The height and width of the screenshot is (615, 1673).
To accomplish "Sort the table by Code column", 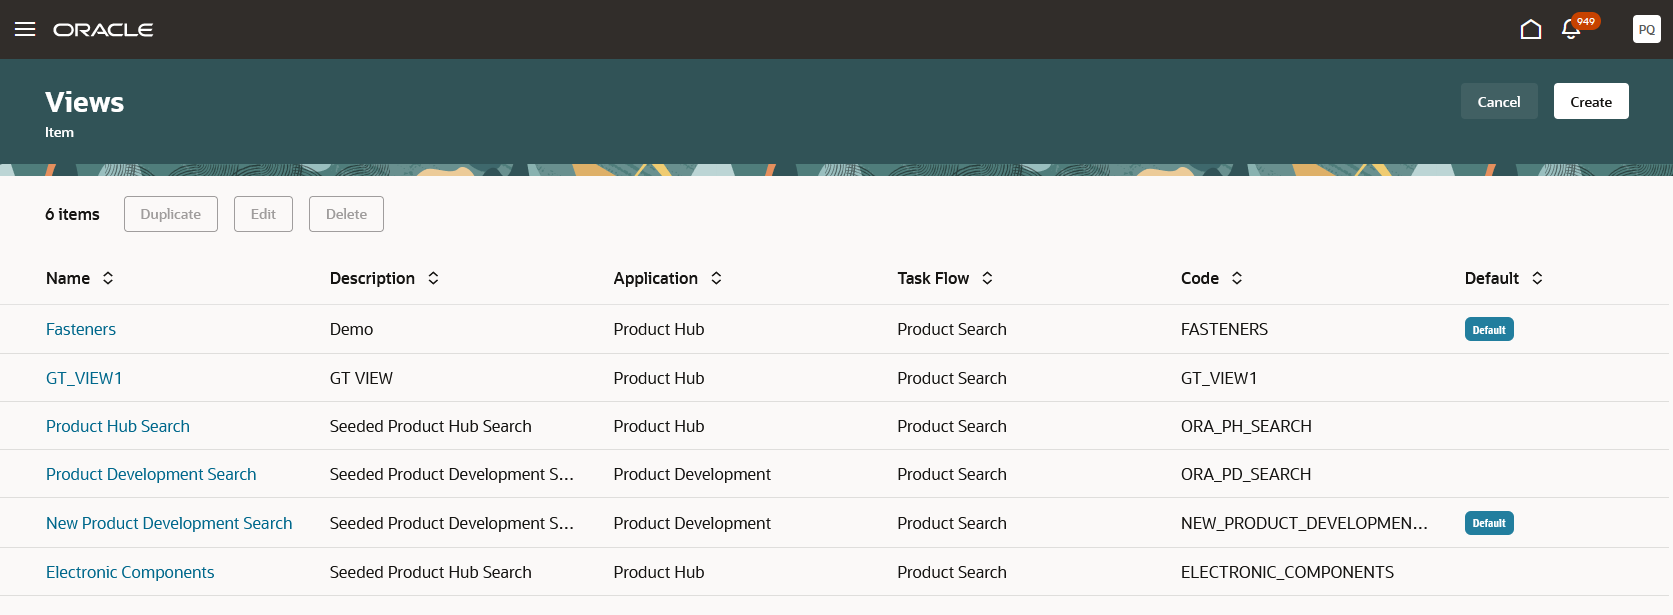I will click(1237, 278).
